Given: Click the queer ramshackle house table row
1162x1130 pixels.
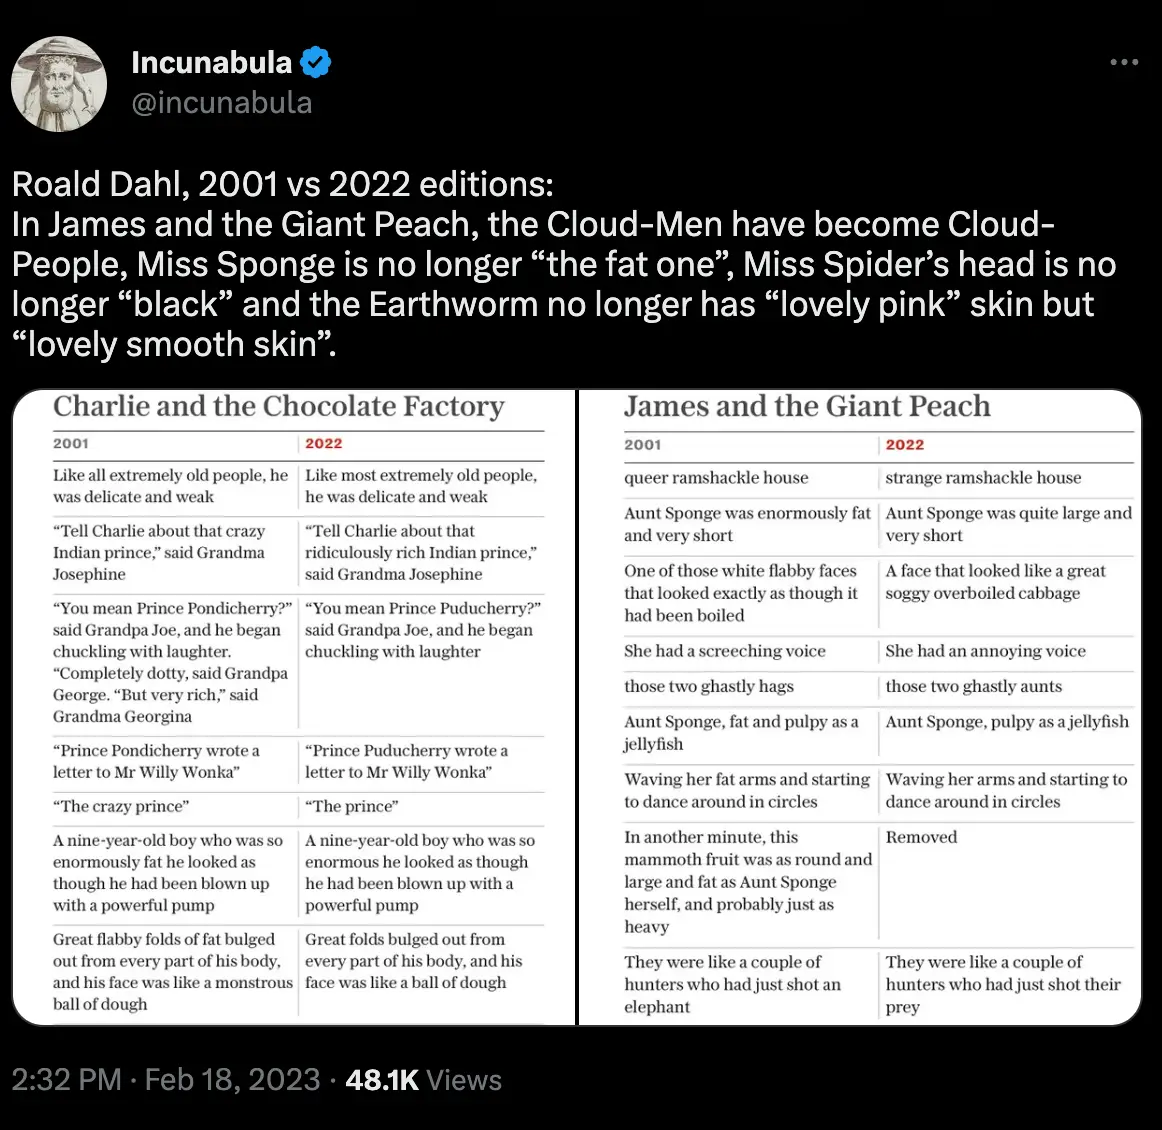Looking at the screenshot, I should click(x=716, y=478).
